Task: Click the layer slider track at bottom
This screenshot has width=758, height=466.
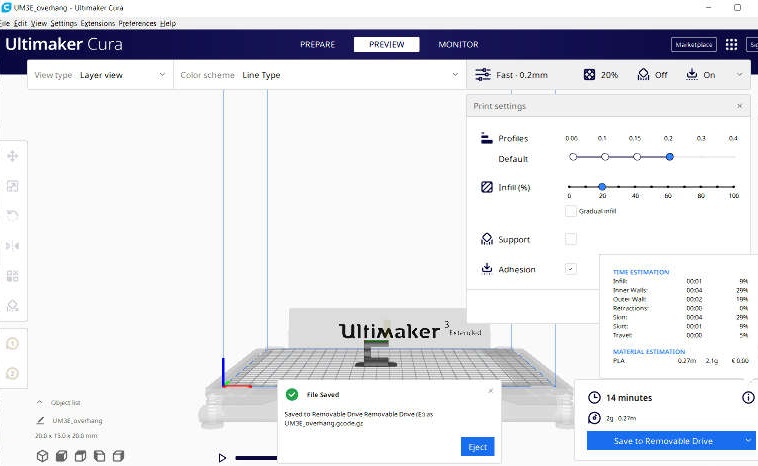Action: pyautogui.click(x=256, y=458)
